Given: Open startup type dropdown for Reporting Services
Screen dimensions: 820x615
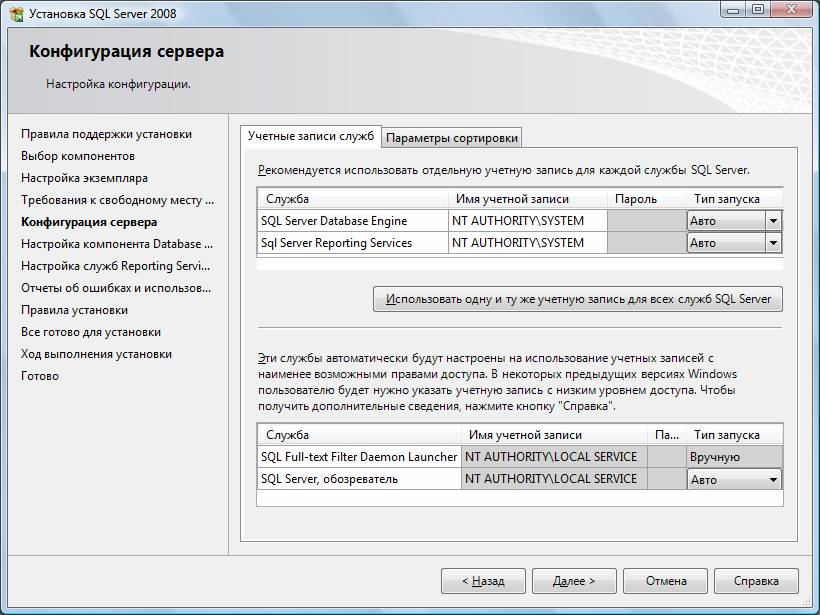Looking at the screenshot, I should click(772, 243).
